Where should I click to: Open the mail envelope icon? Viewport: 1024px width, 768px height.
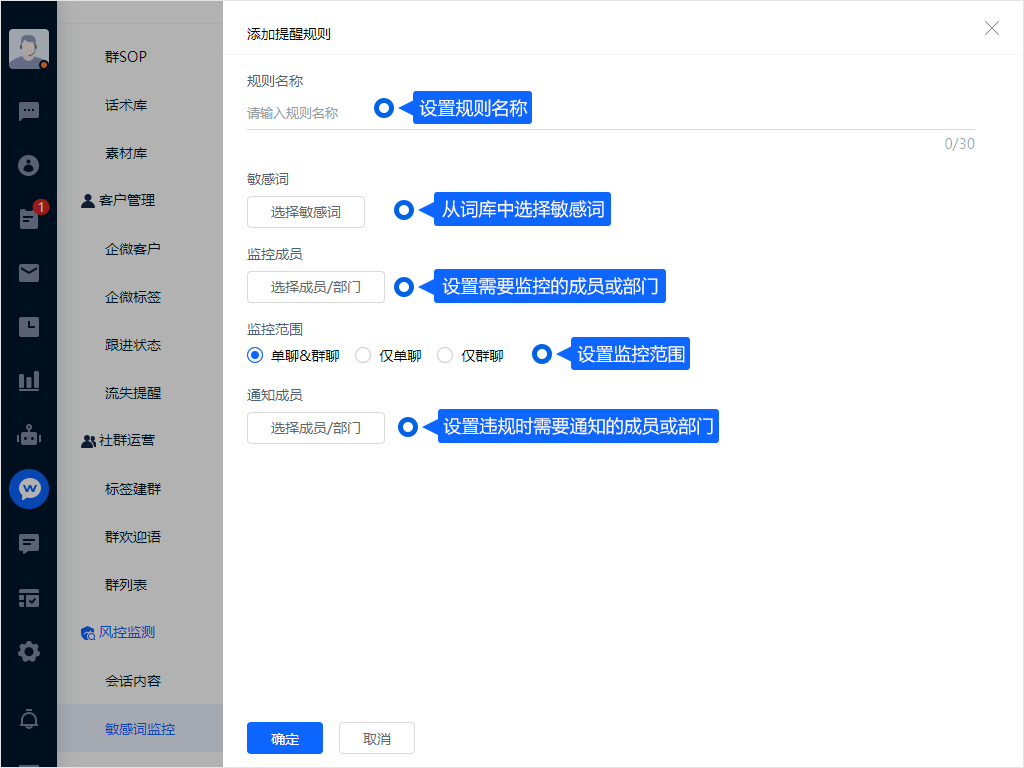29,273
